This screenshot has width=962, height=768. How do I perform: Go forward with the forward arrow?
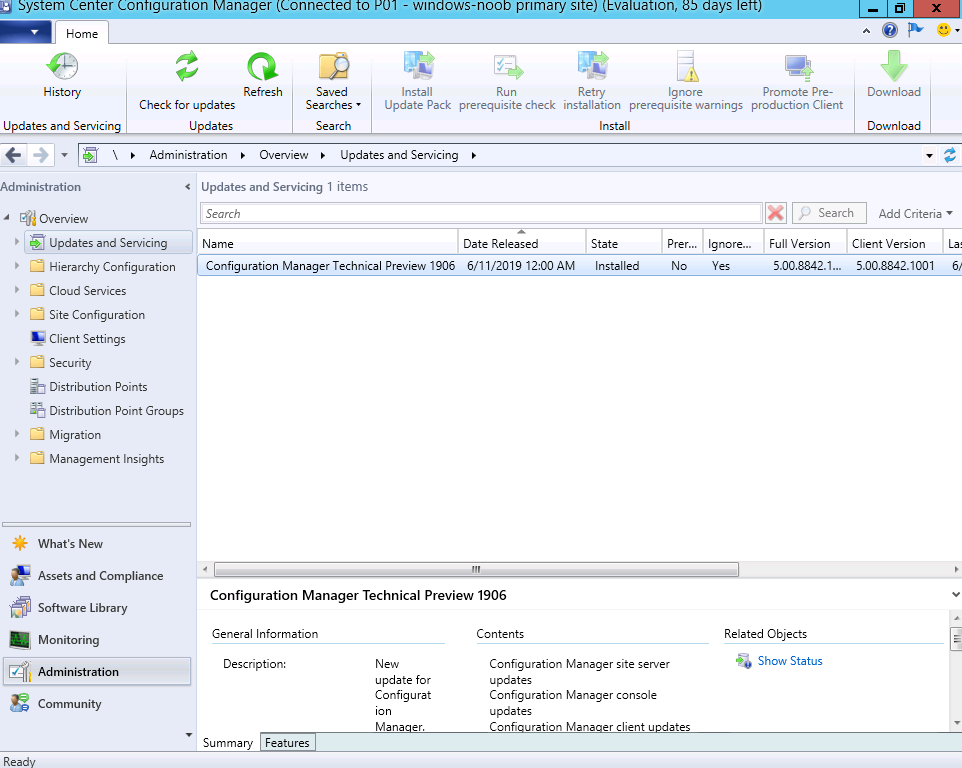40,155
